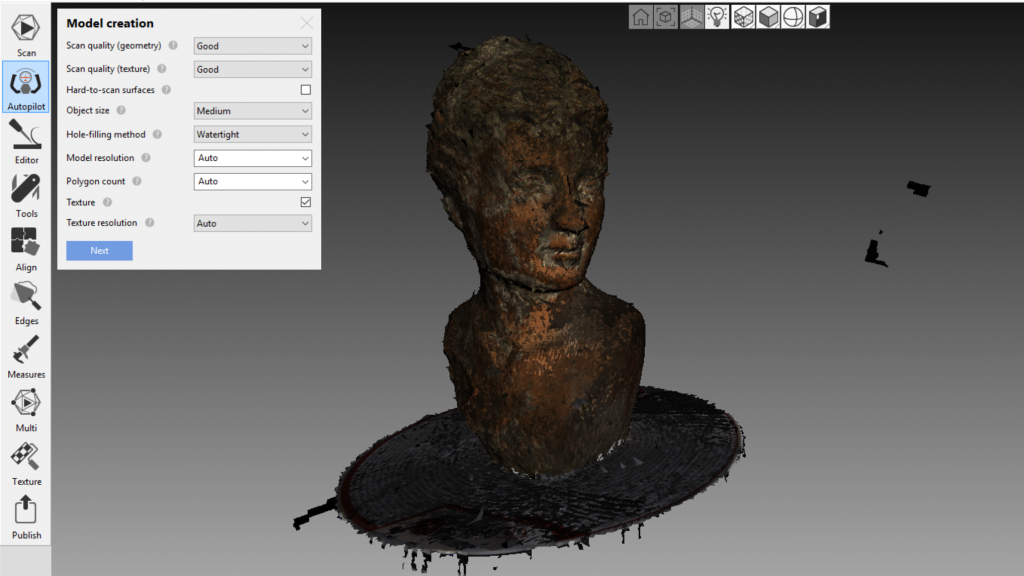The height and width of the screenshot is (576, 1024).
Task: Reset view with the home icon
Action: click(x=641, y=17)
